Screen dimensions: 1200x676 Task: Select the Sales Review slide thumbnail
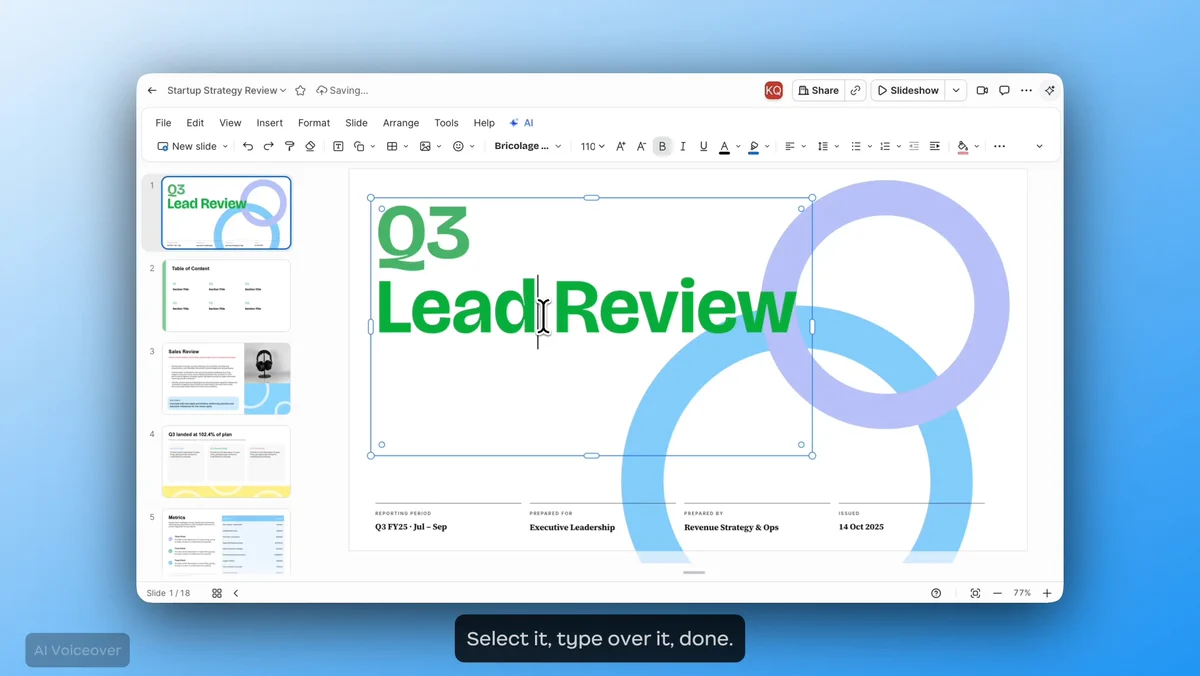click(226, 379)
